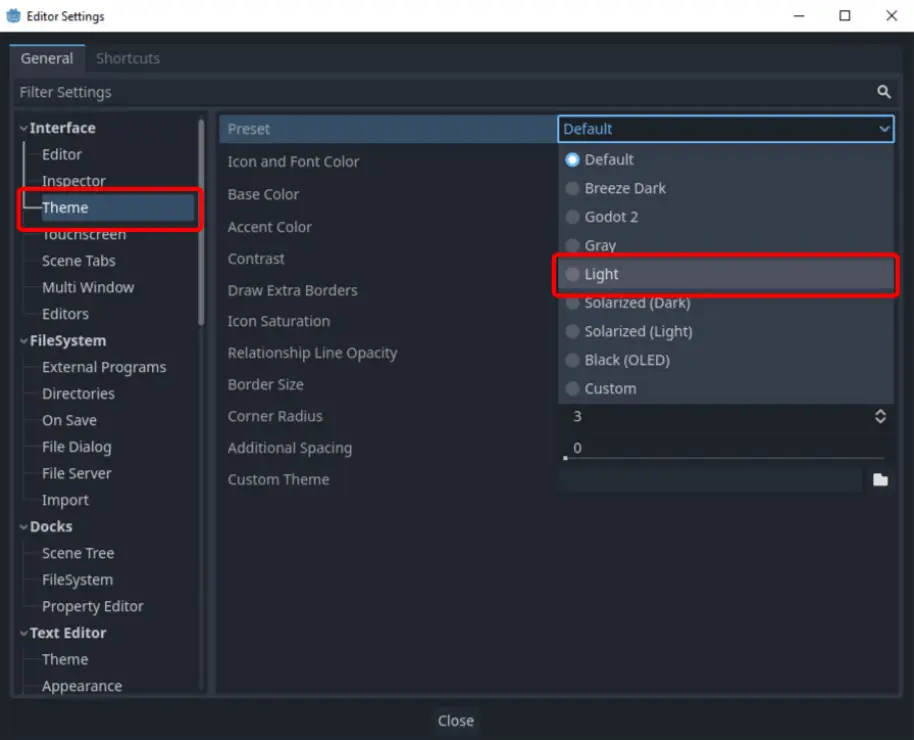Image resolution: width=914 pixels, height=740 pixels.
Task: Open the Preset dropdown showing Default
Action: point(725,129)
